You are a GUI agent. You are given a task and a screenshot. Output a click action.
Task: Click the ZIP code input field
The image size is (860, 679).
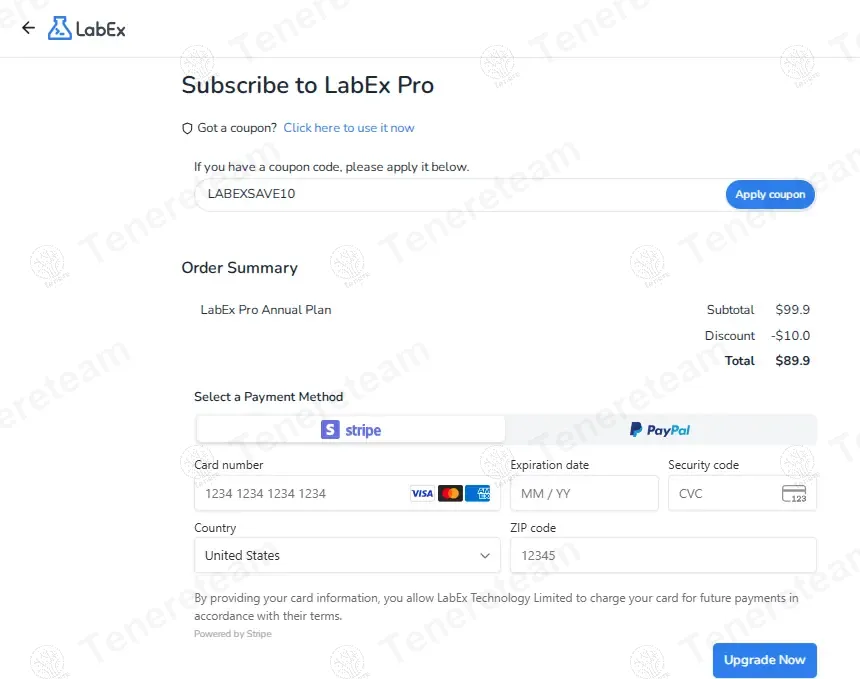(x=663, y=555)
